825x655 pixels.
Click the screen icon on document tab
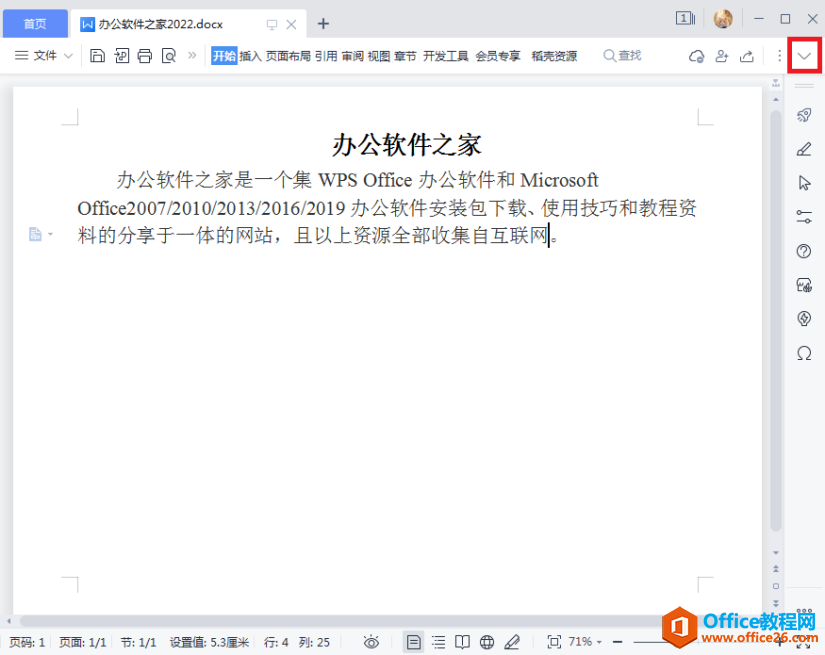coord(272,24)
